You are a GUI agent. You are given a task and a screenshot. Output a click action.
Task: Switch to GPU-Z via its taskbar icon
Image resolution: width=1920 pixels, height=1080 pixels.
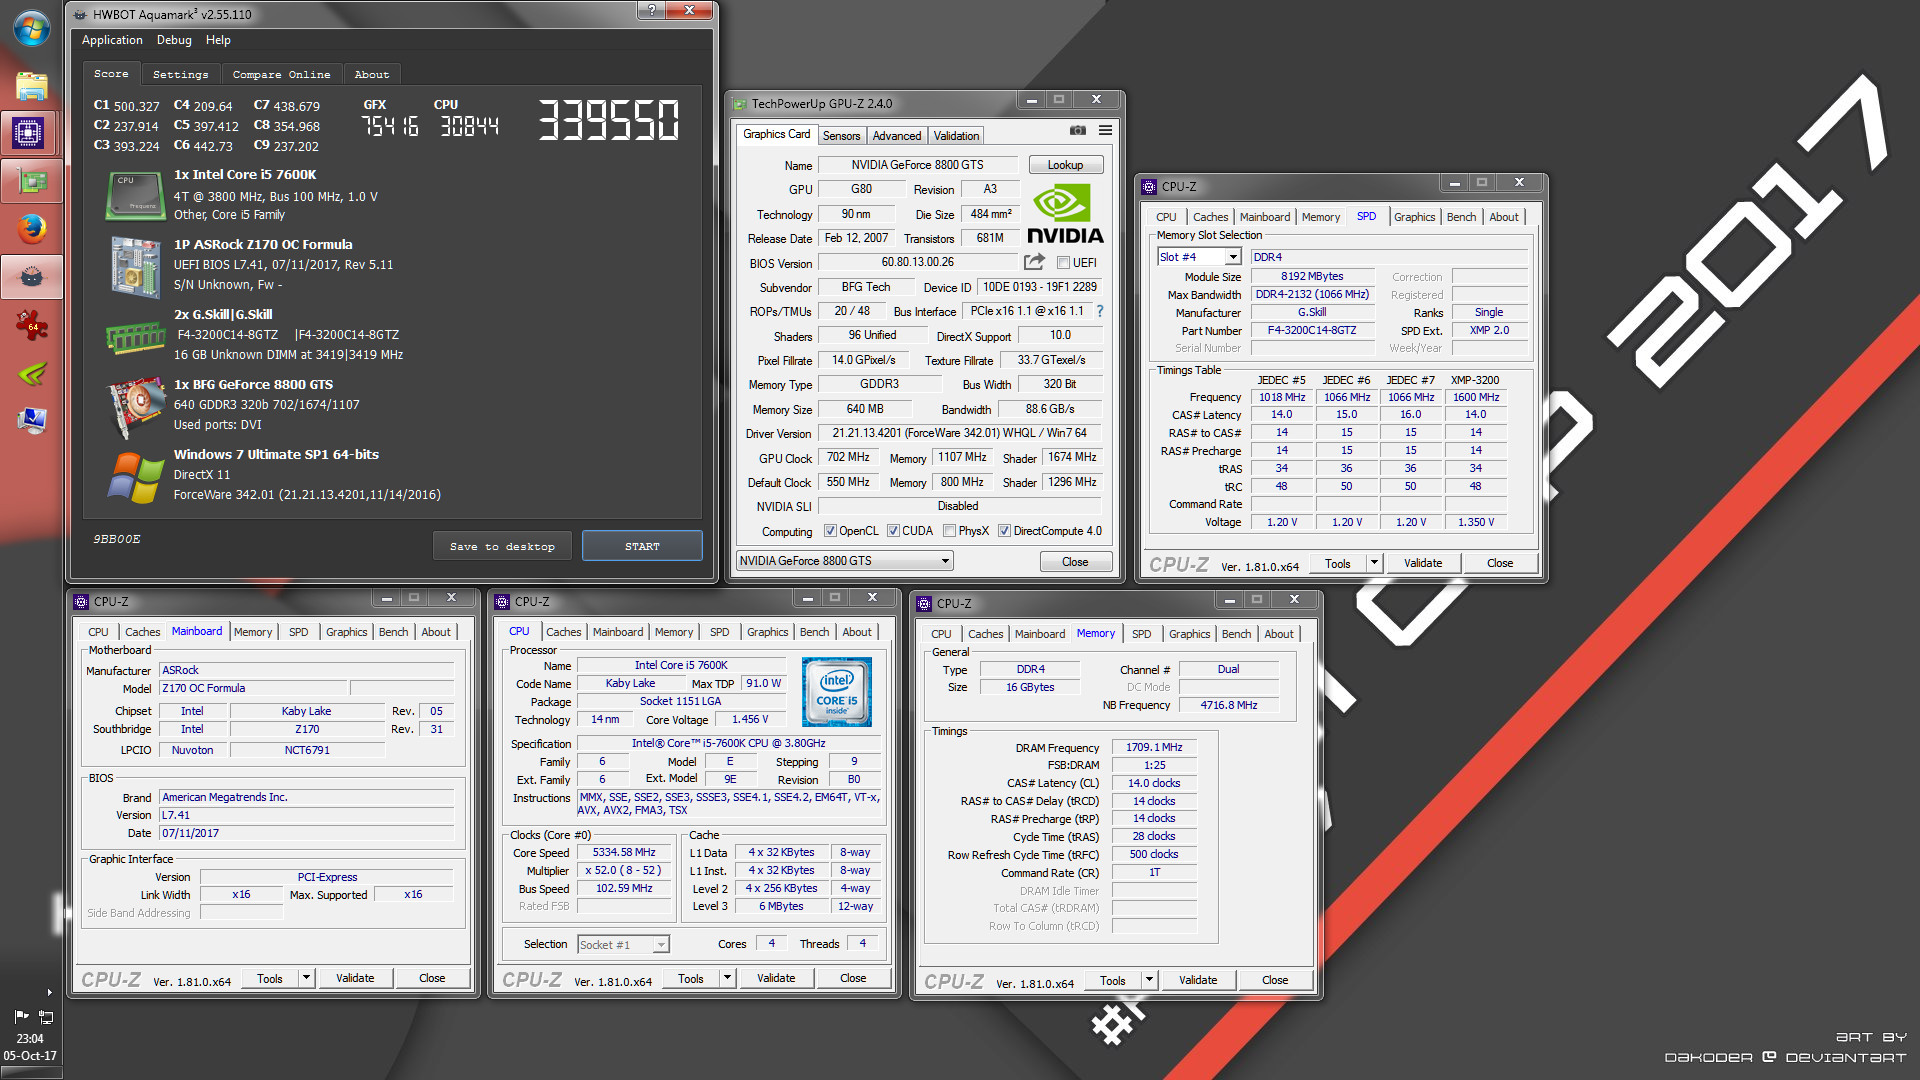[32, 181]
